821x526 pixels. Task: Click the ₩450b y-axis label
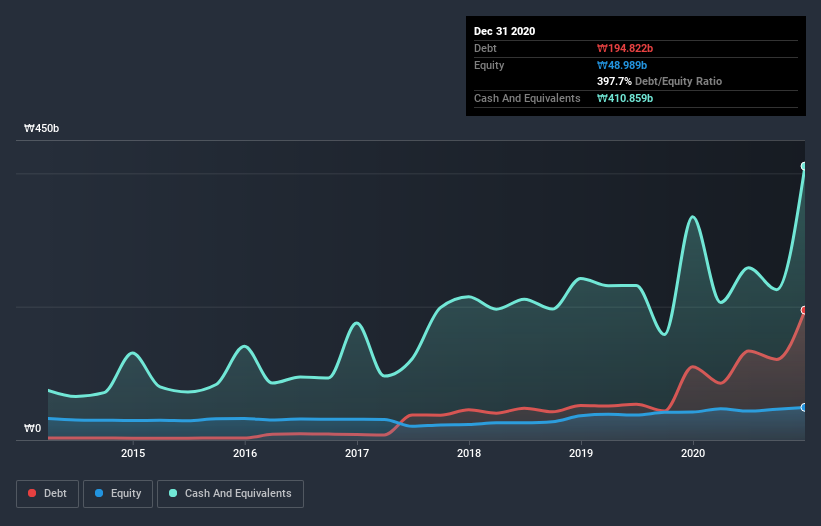(41, 129)
